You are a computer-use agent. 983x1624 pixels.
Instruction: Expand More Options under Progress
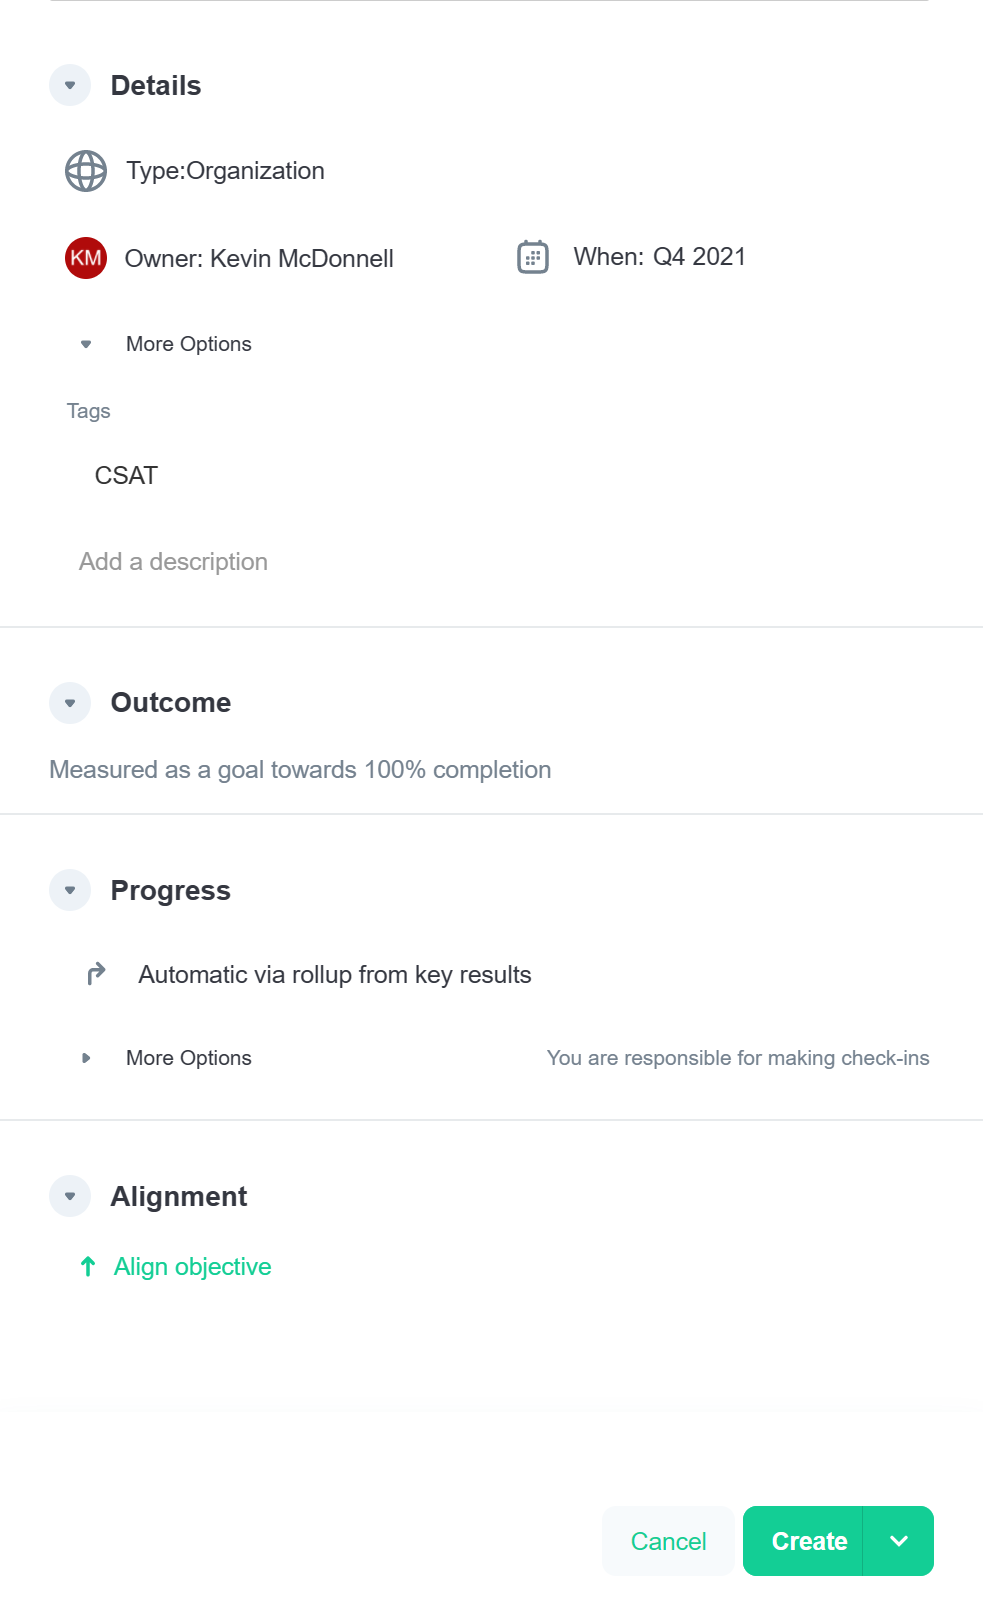86,1058
